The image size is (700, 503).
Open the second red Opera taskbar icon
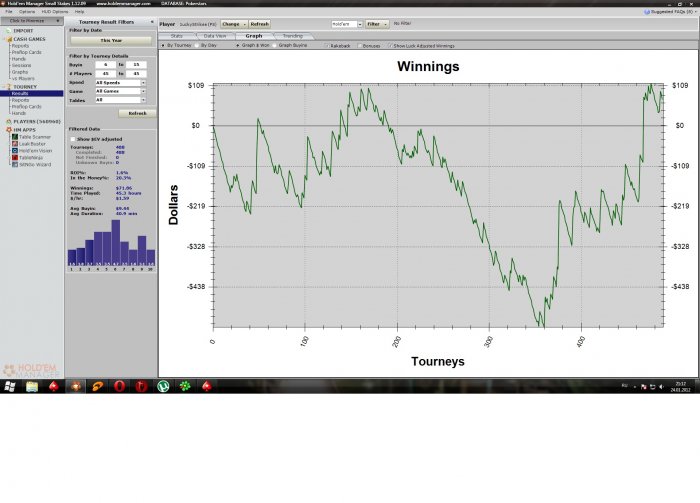(x=141, y=386)
